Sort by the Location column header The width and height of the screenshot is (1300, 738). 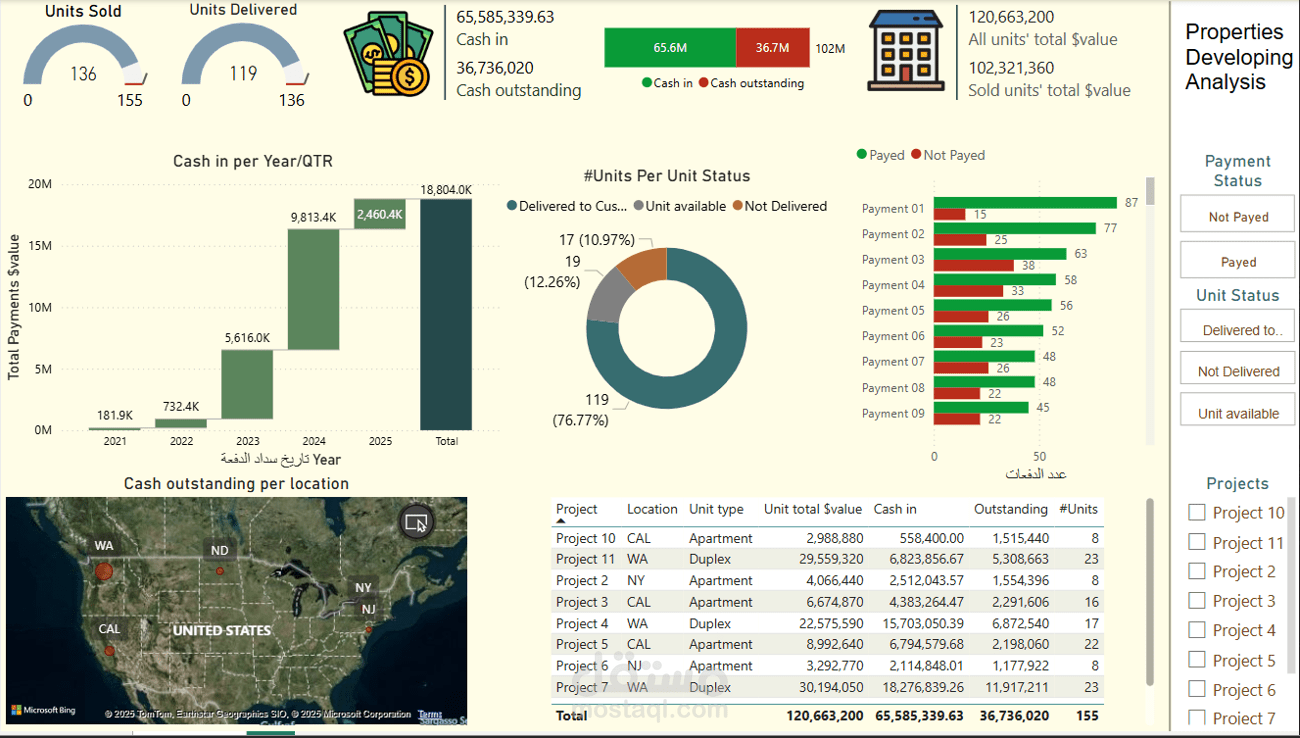coord(652,509)
